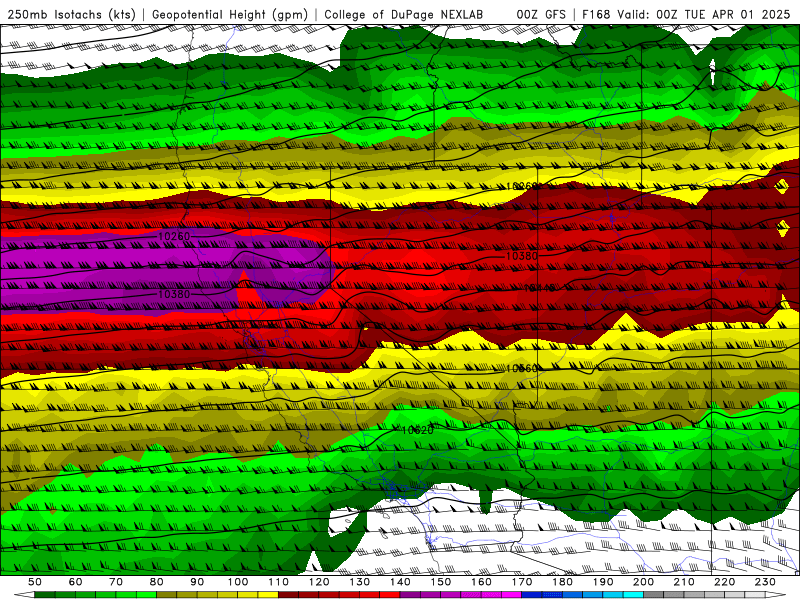Click the 'Geopotential Height (gpm)' header text

(230, 14)
